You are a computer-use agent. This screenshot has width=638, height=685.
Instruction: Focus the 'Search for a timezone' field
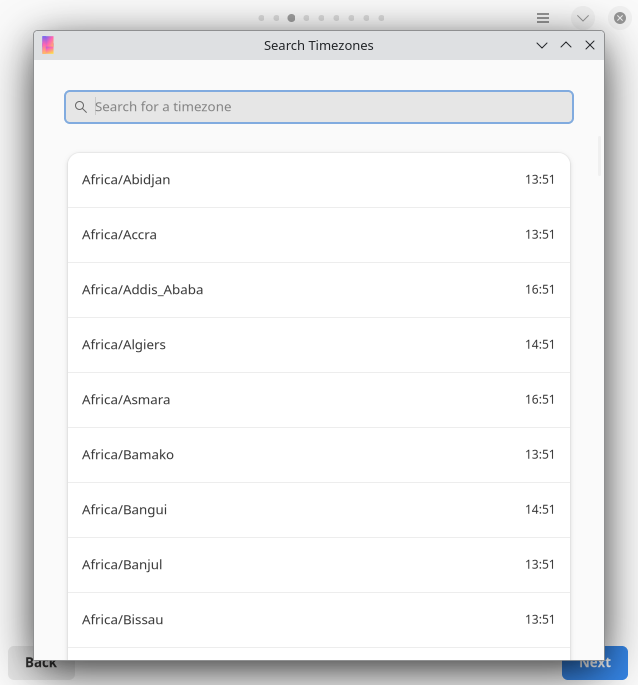[x=330, y=107]
